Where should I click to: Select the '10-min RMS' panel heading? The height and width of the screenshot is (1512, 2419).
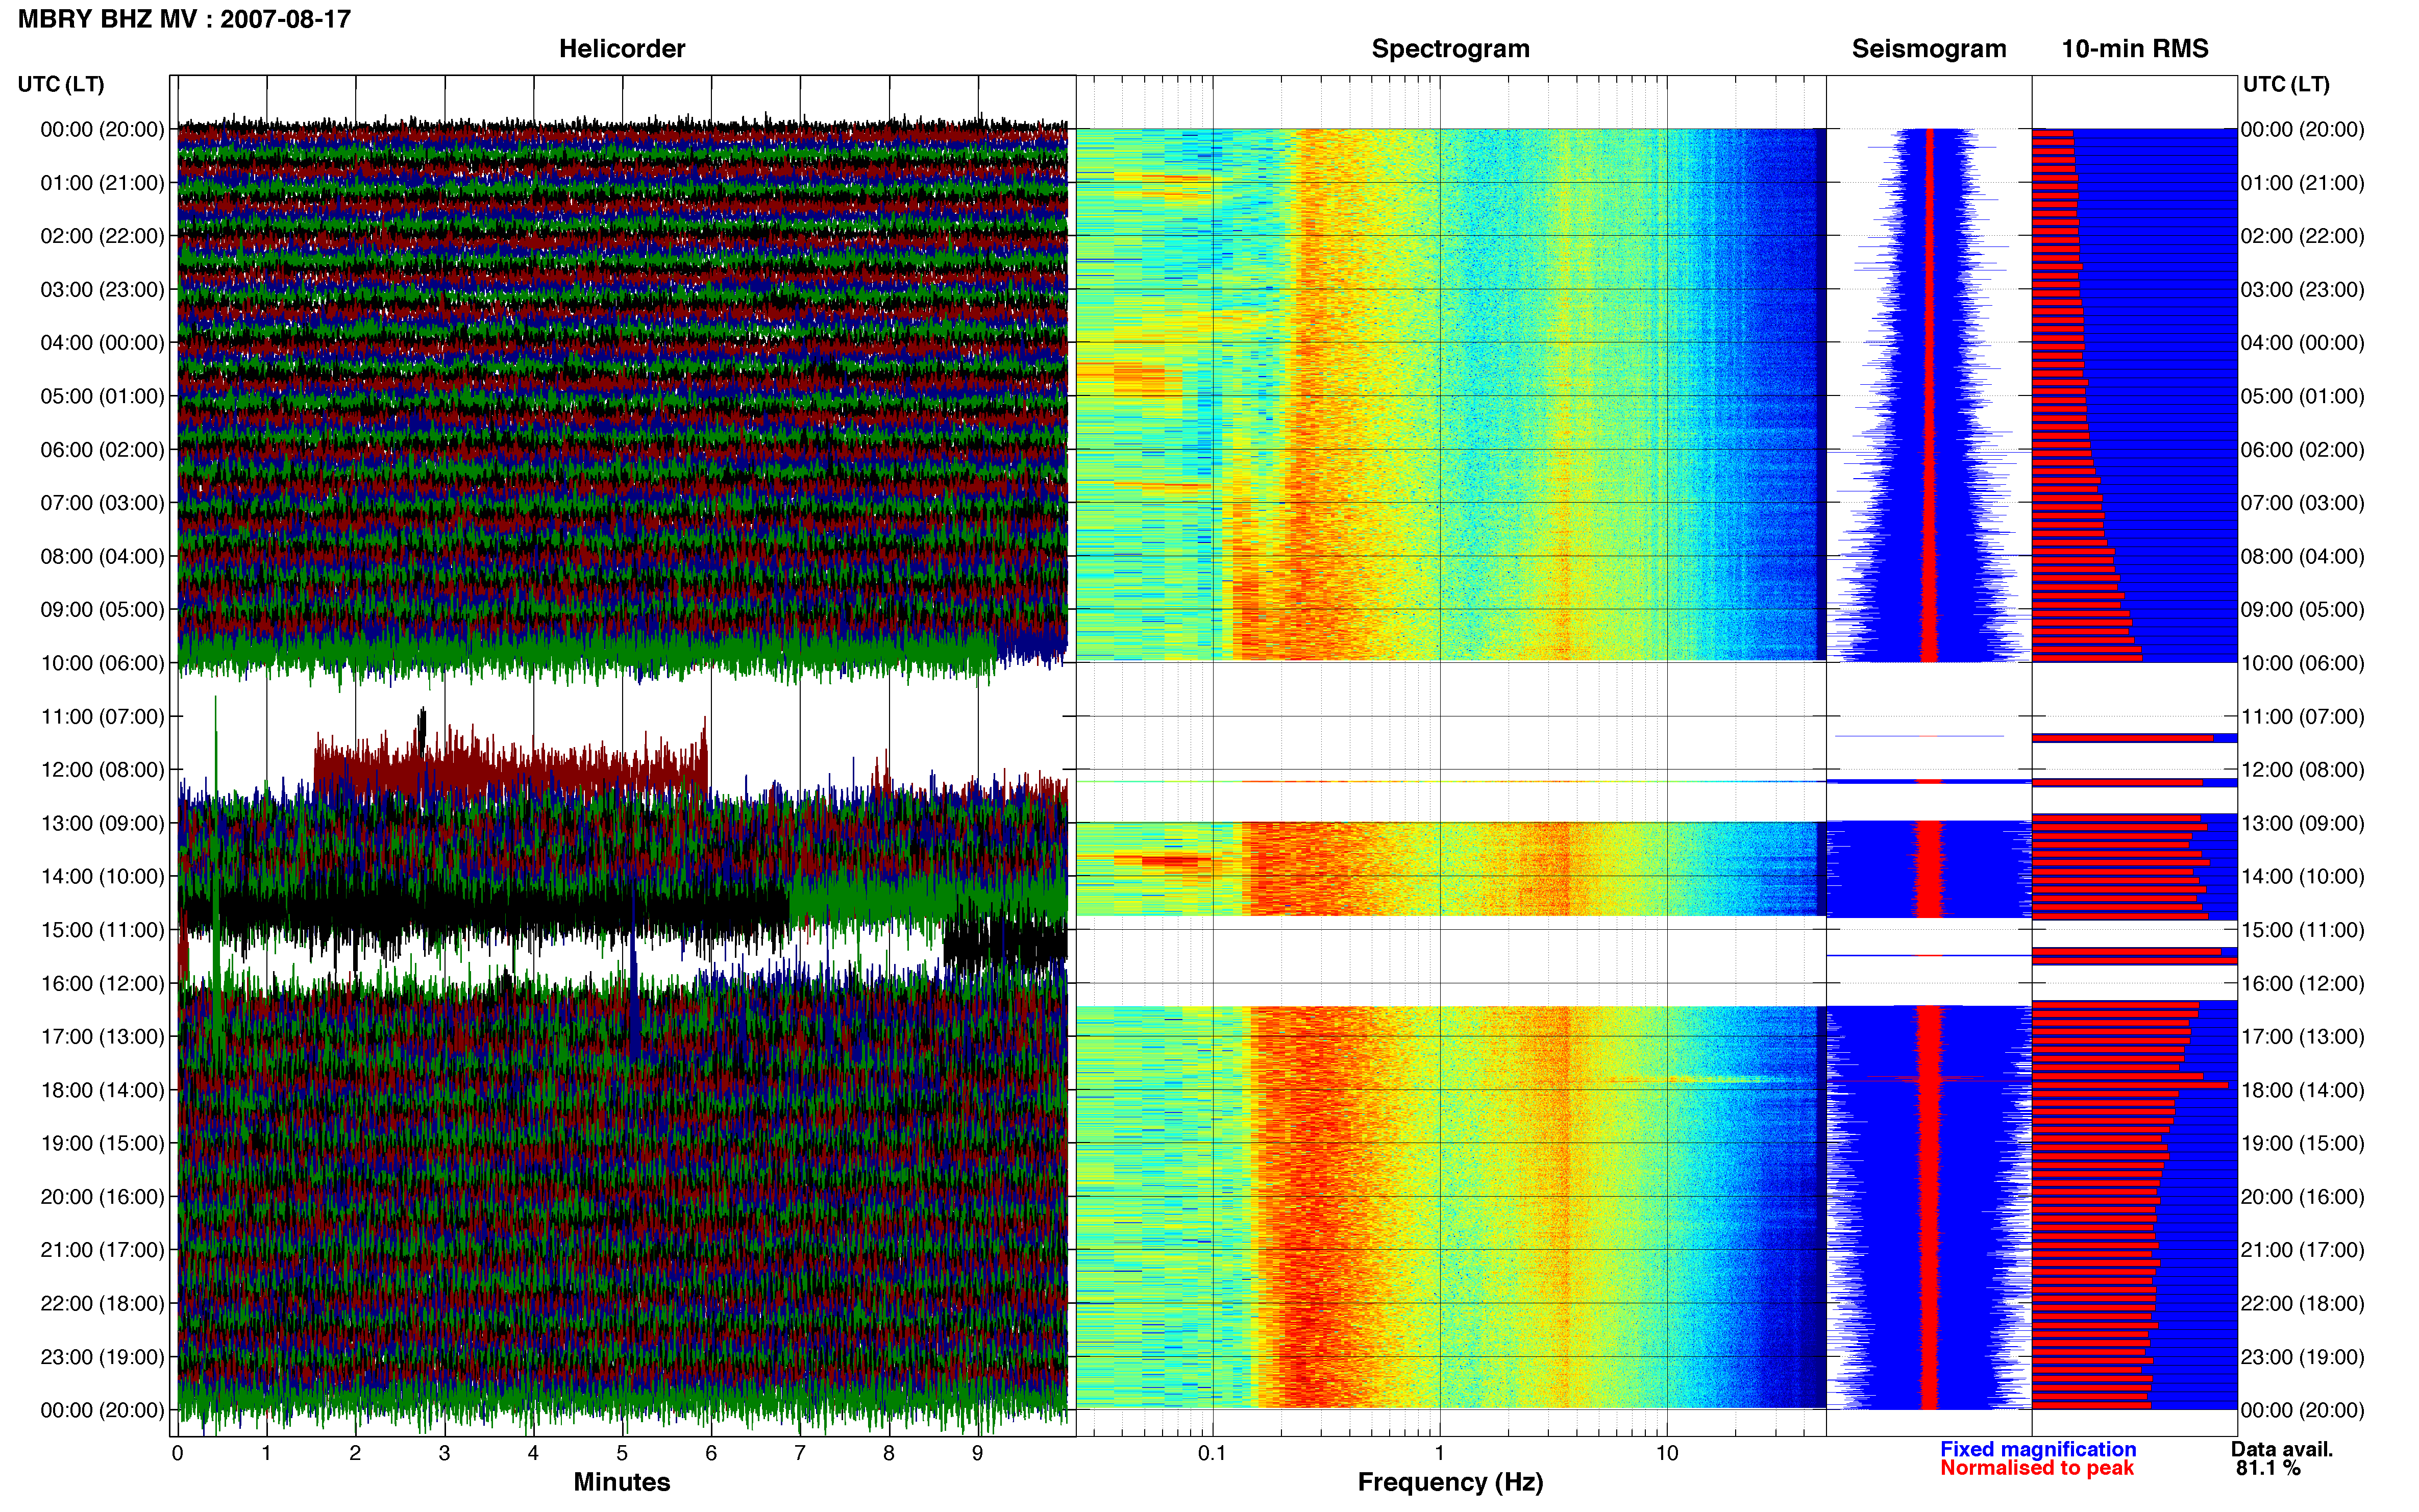point(2135,49)
